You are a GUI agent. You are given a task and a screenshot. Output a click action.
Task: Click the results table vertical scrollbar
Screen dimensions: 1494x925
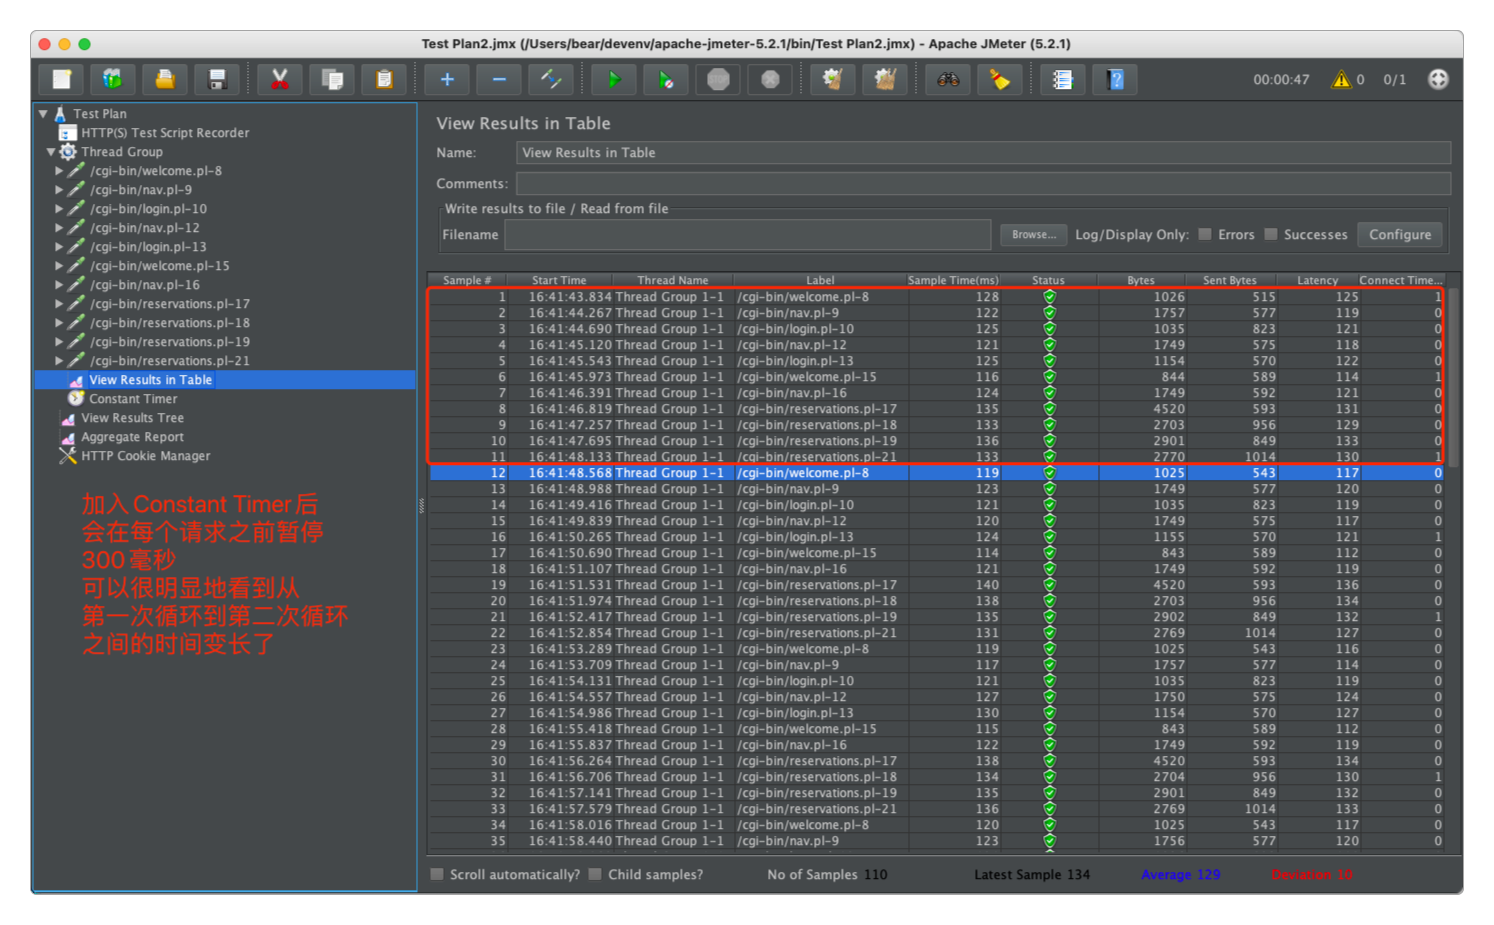point(1454,378)
